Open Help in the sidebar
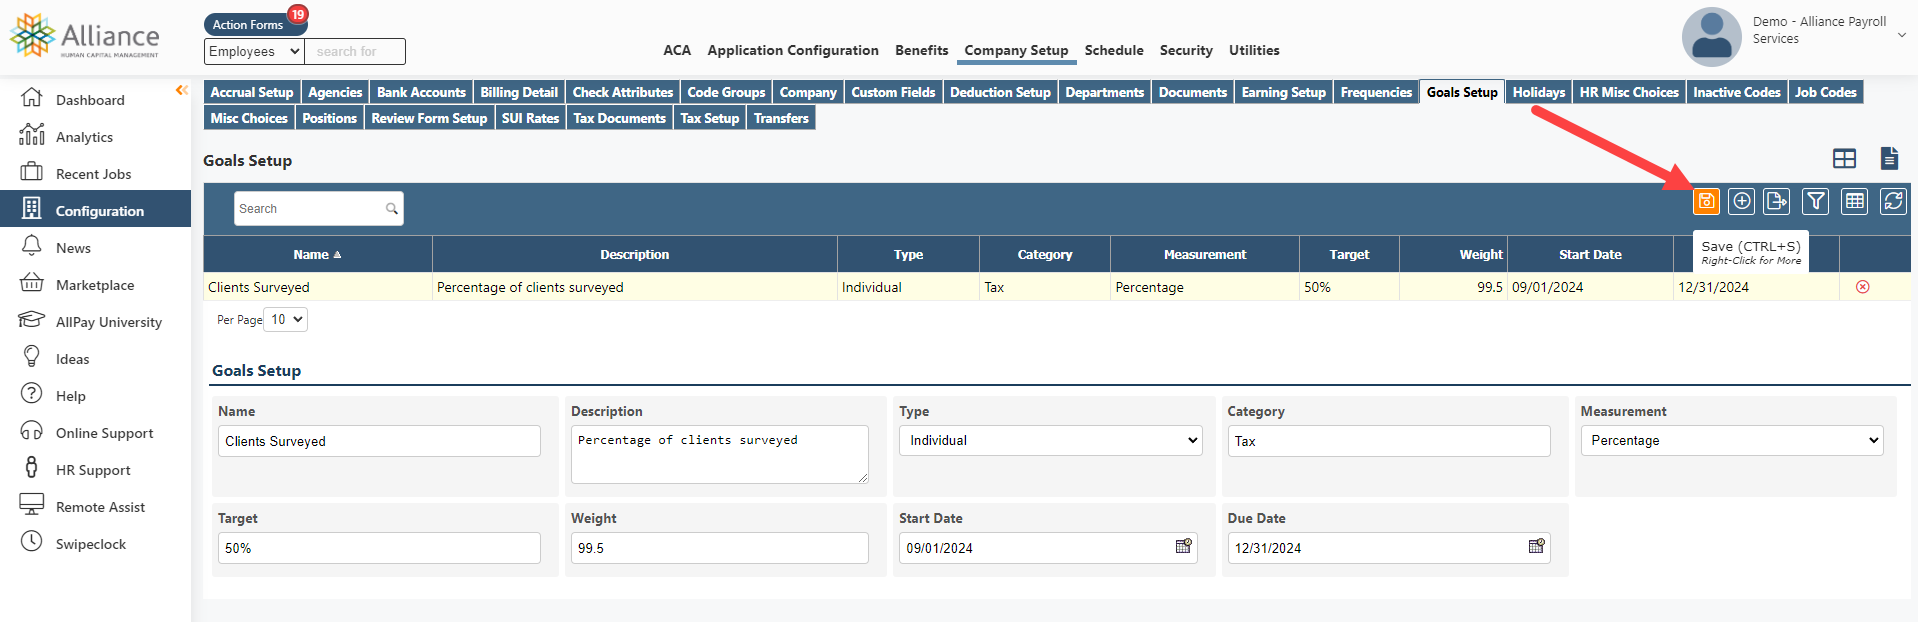This screenshot has width=1918, height=622. pos(70,396)
